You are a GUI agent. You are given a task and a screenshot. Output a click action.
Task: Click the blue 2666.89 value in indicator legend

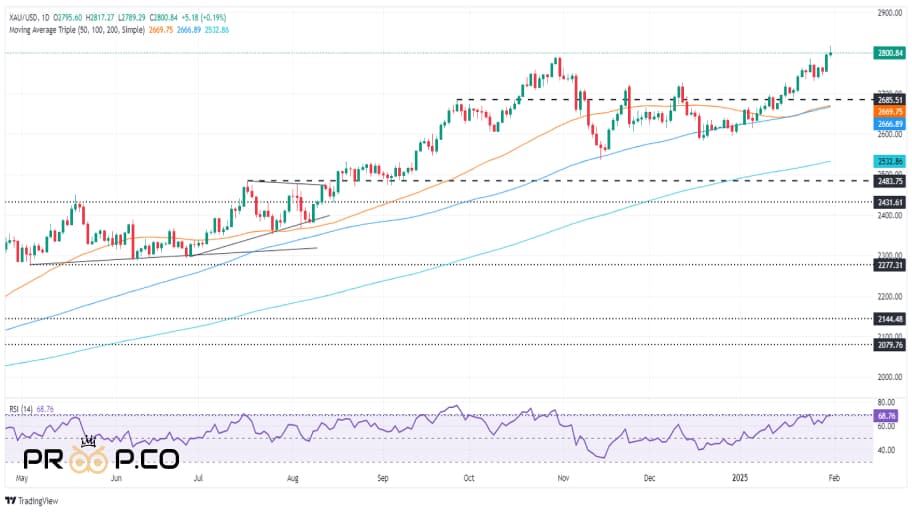click(x=189, y=30)
